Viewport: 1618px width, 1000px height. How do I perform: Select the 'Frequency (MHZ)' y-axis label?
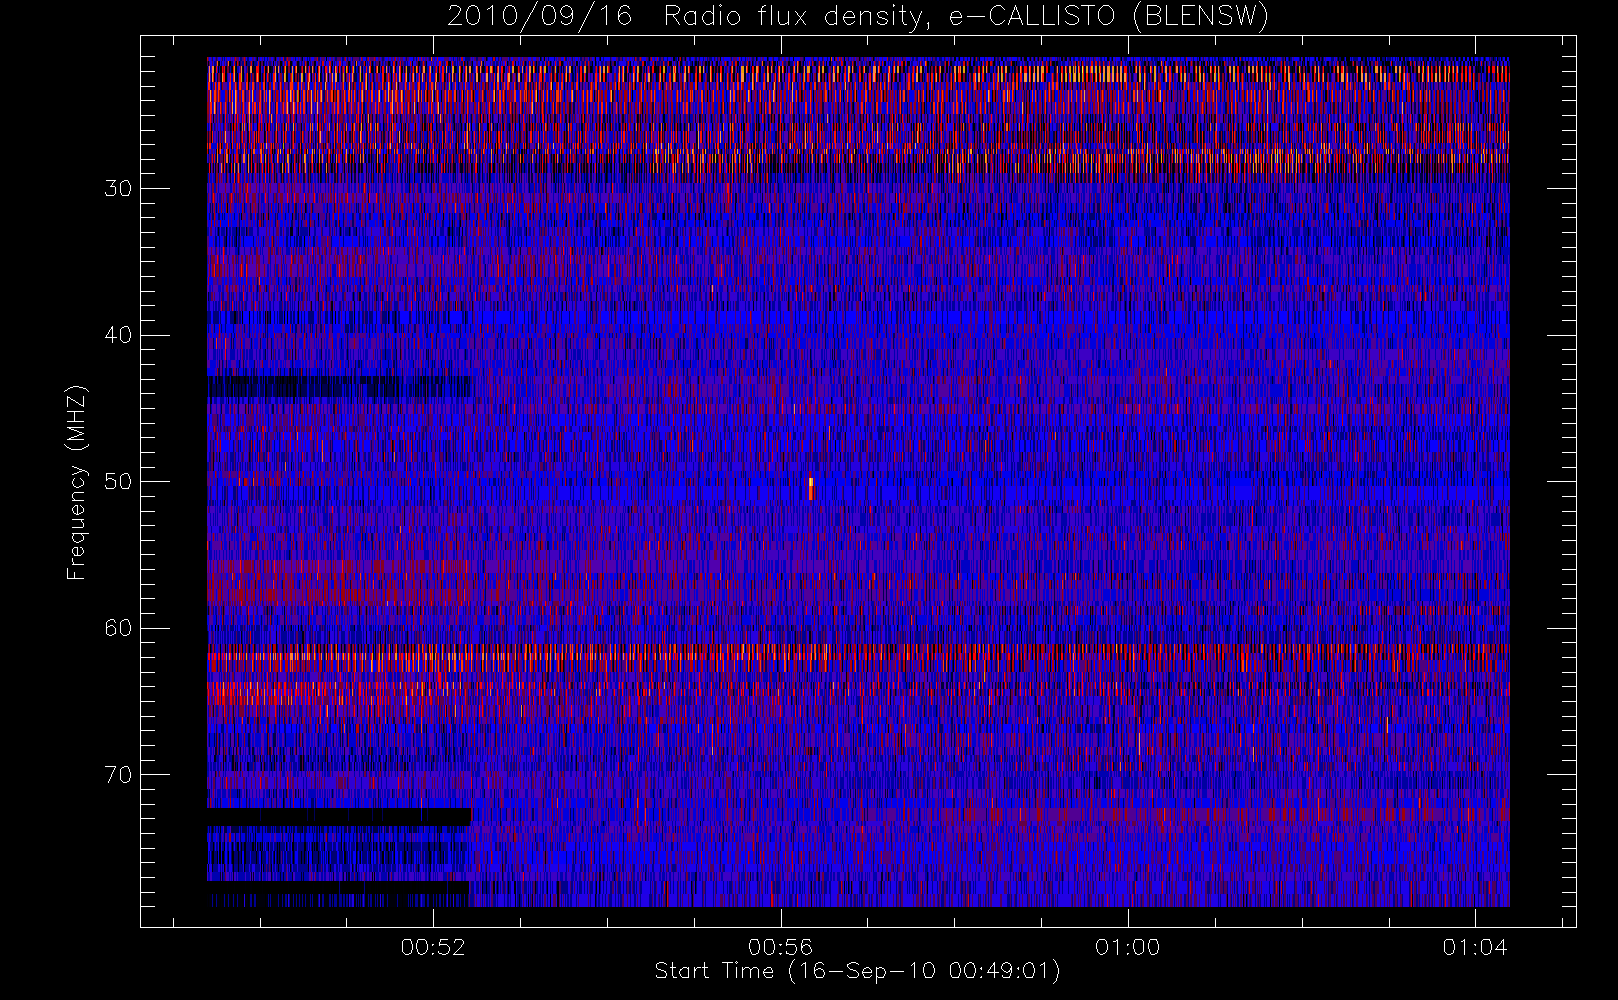tap(77, 482)
